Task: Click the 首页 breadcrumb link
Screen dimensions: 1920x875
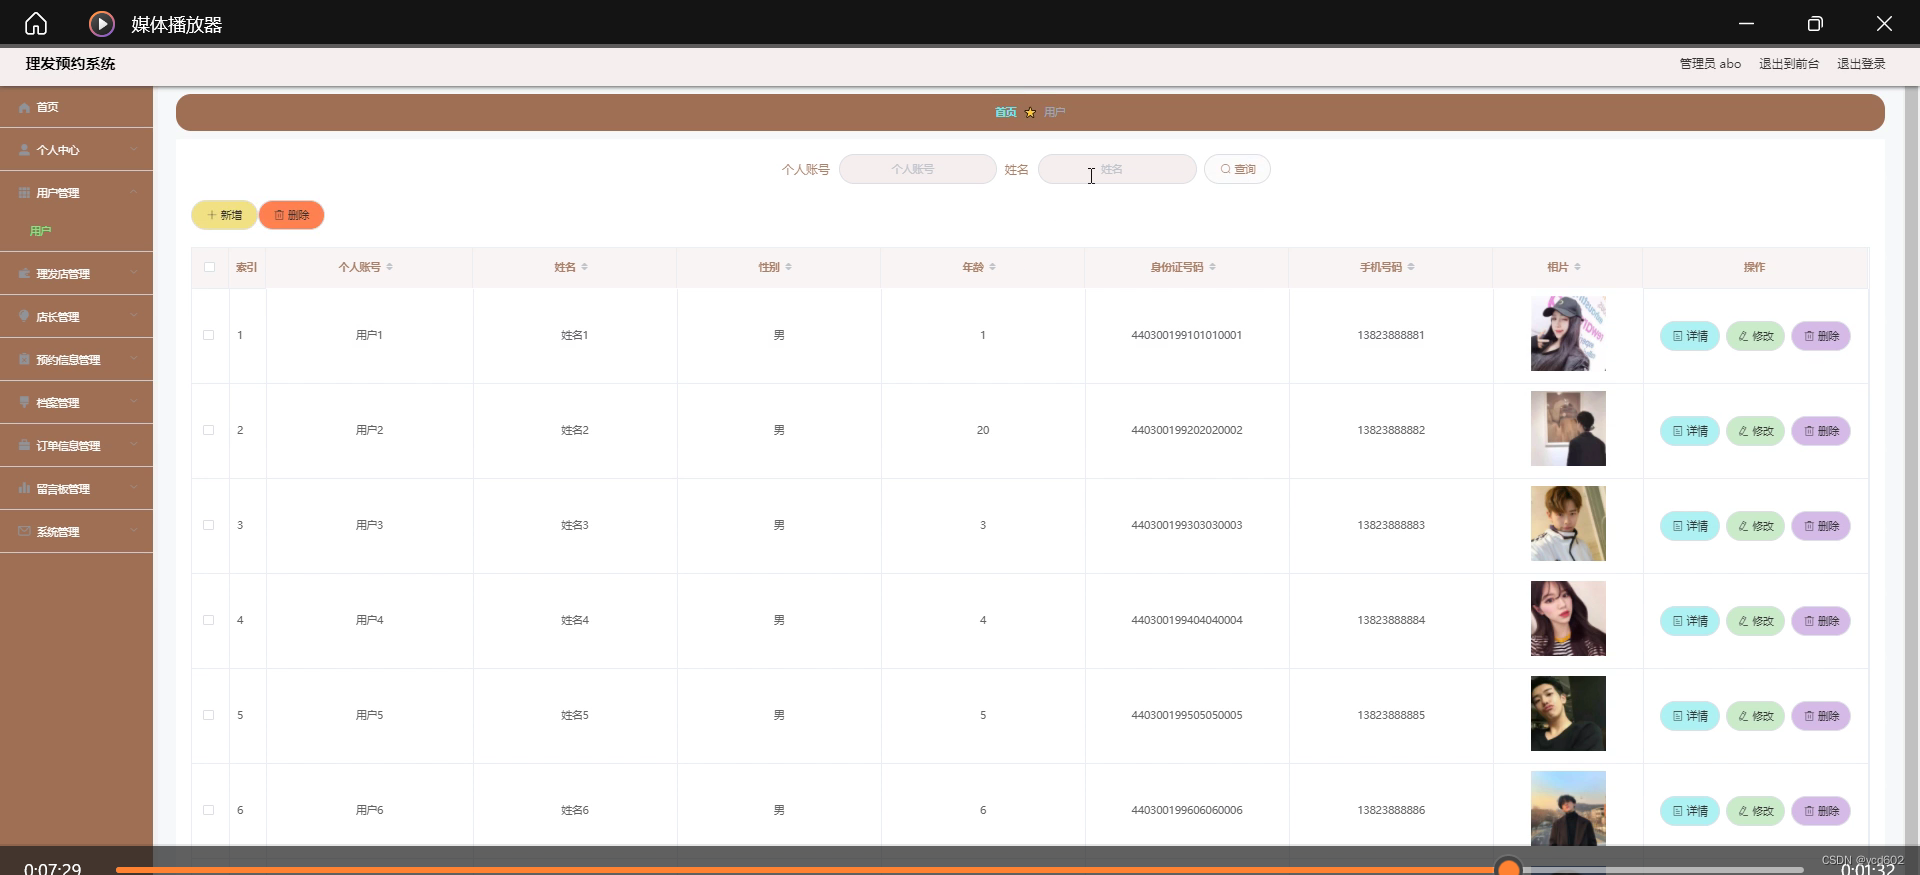Action: point(1005,112)
